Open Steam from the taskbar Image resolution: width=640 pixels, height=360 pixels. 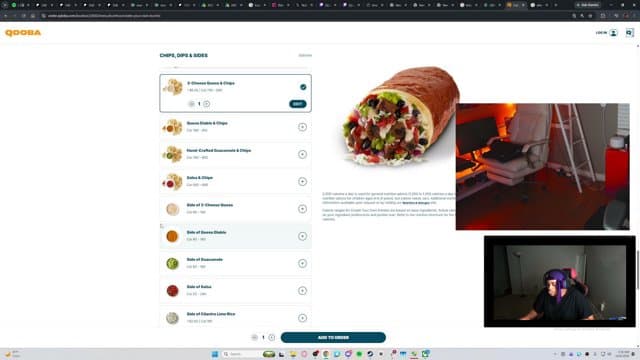click(x=370, y=354)
